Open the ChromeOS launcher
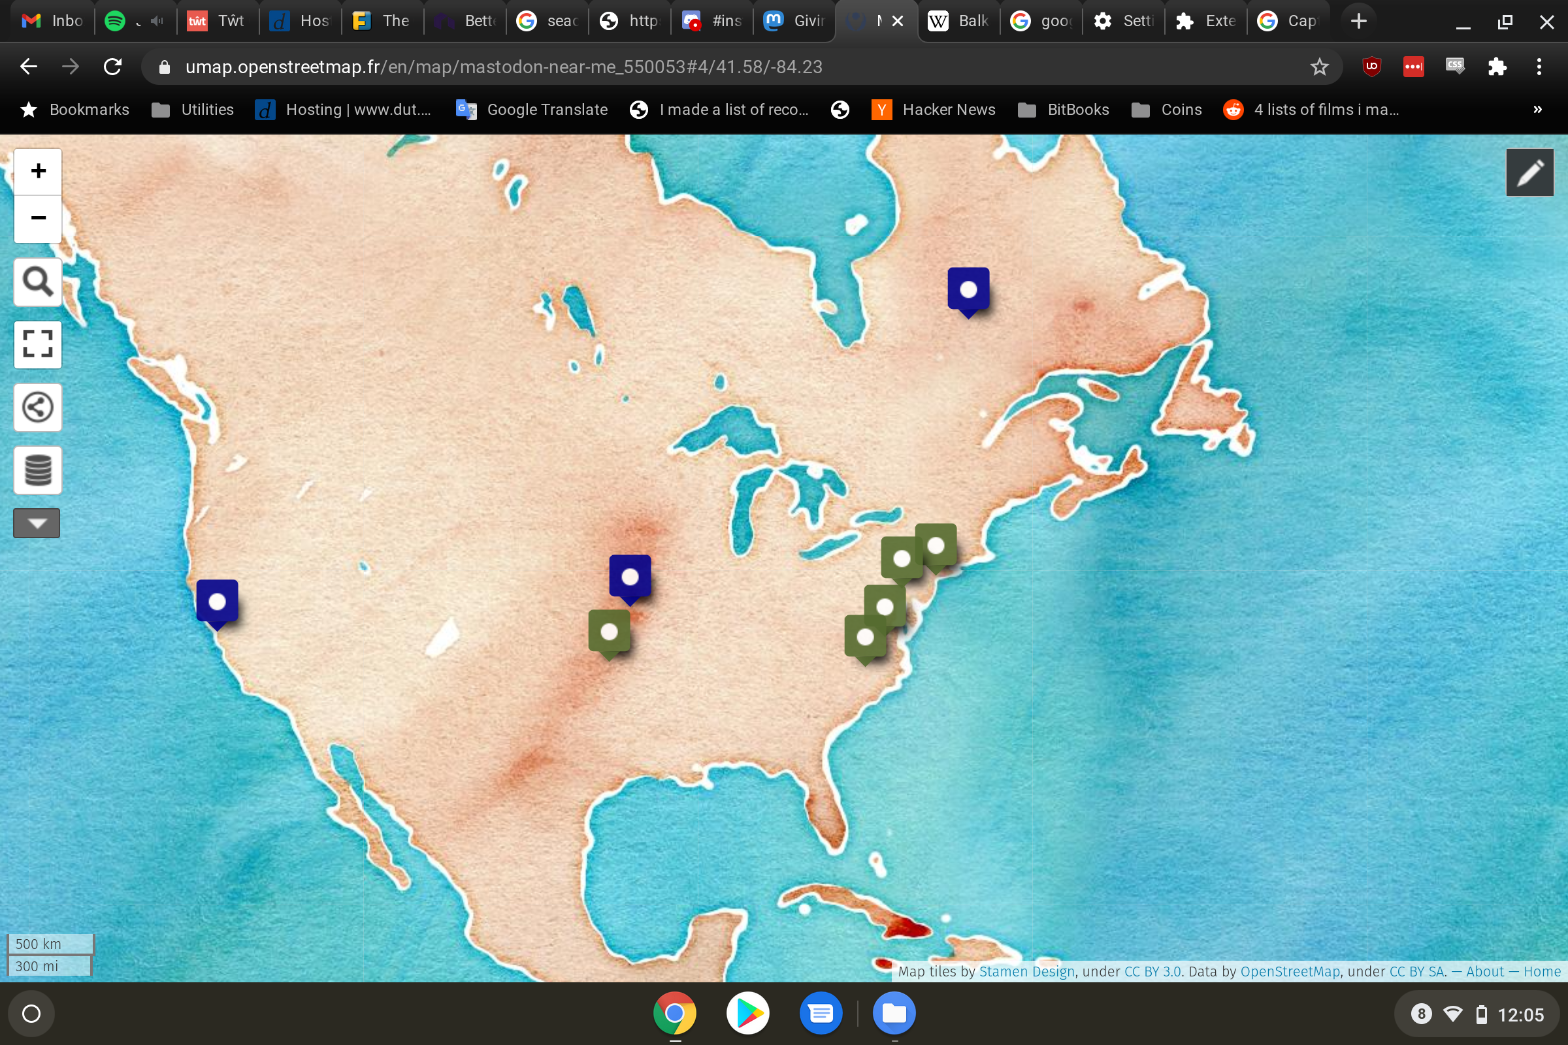Image resolution: width=1568 pixels, height=1045 pixels. [x=31, y=1014]
